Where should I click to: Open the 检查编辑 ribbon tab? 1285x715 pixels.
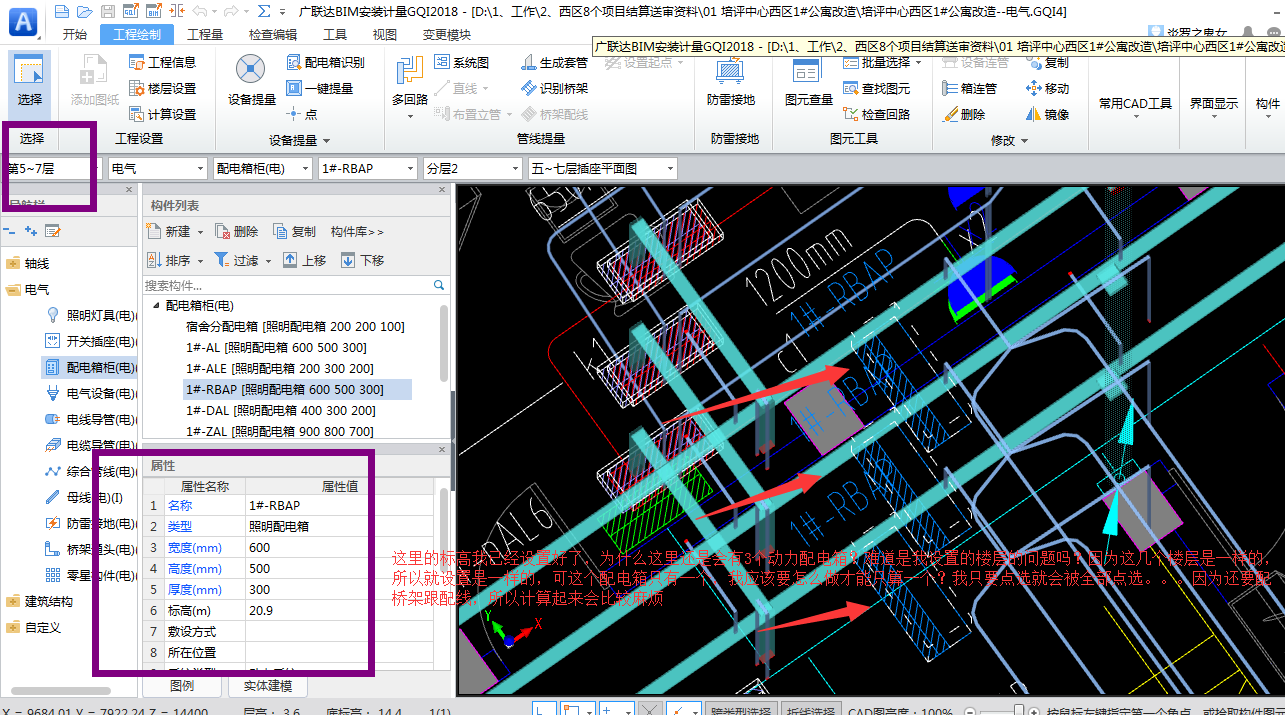(x=273, y=34)
